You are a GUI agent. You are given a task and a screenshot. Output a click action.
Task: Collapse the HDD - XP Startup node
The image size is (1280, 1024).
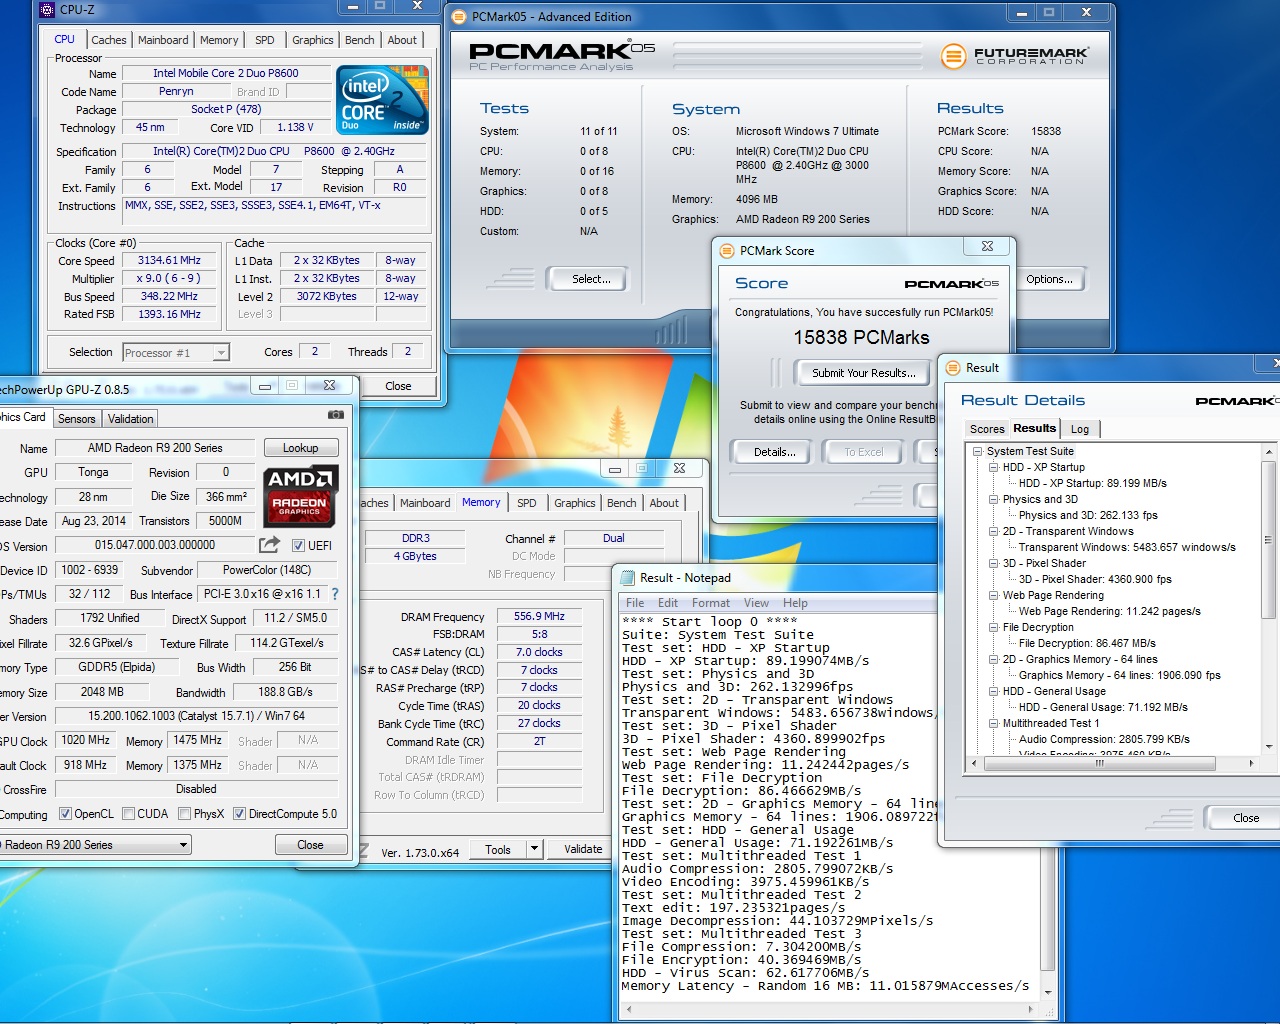pos(993,467)
